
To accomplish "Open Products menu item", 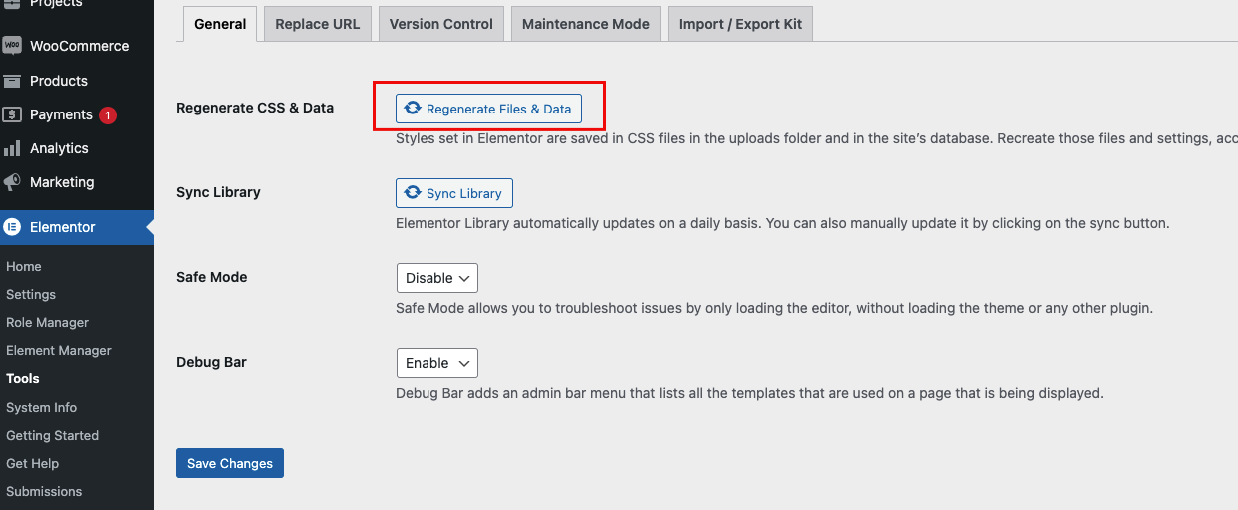I will point(77,81).
